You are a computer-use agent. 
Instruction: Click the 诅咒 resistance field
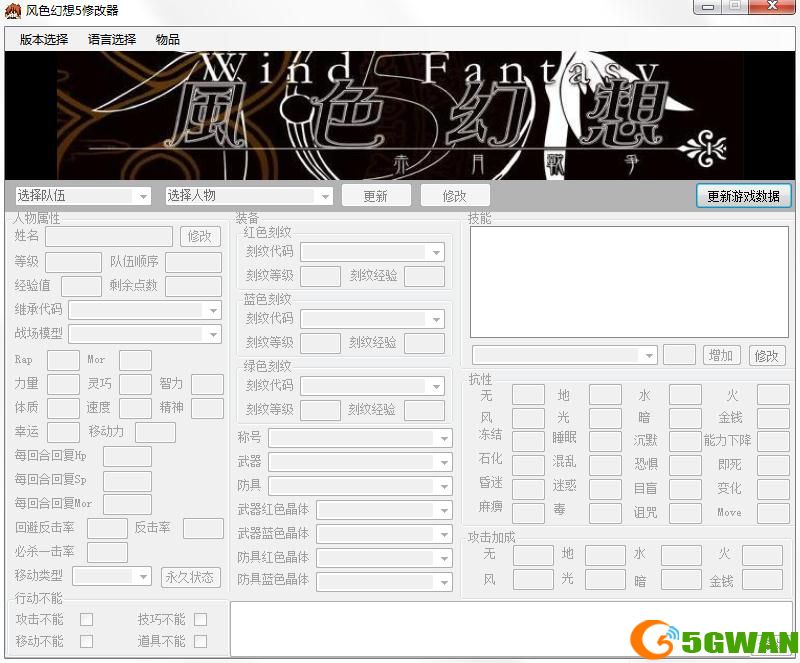[685, 513]
